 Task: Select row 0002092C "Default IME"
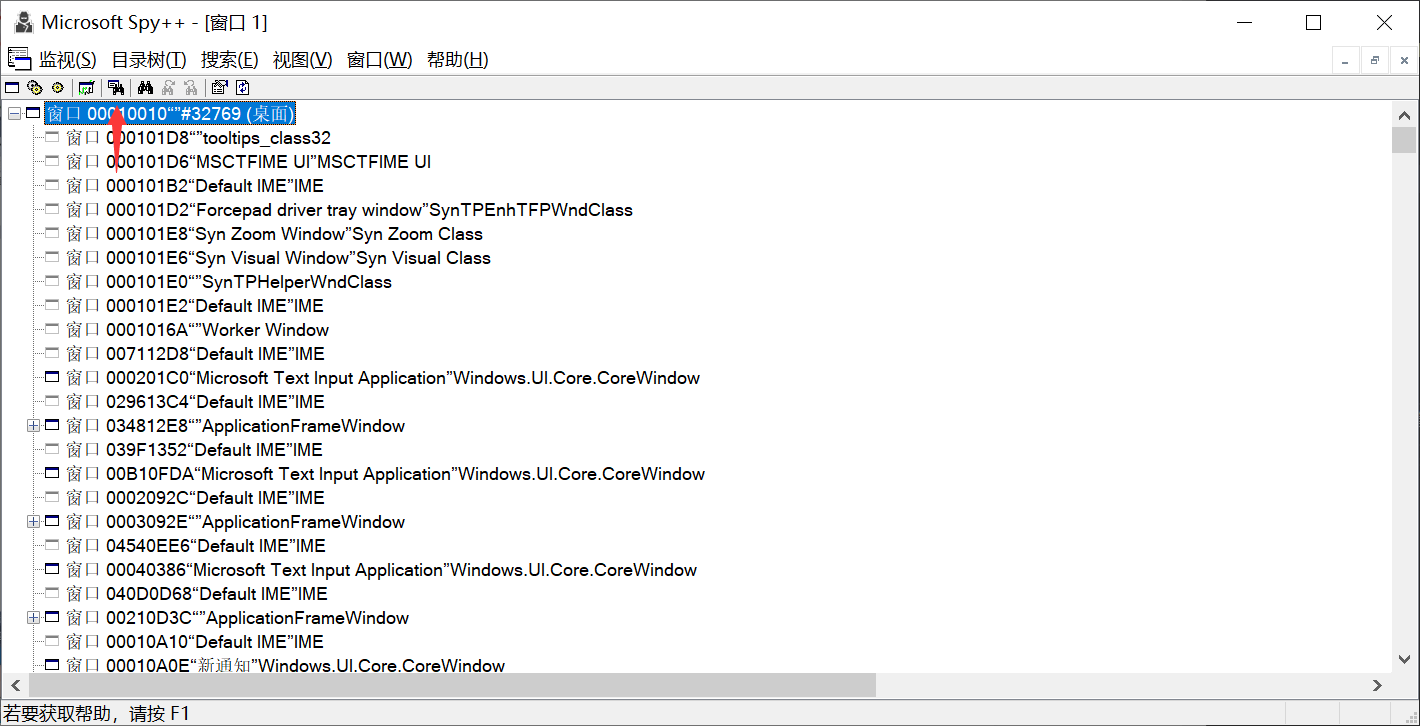coord(195,498)
